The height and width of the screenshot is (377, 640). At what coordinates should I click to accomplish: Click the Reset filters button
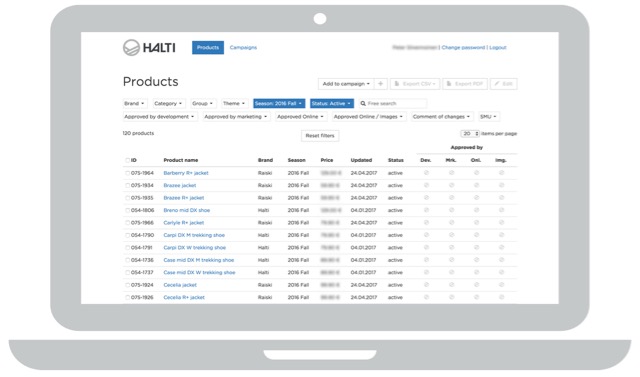pos(320,135)
